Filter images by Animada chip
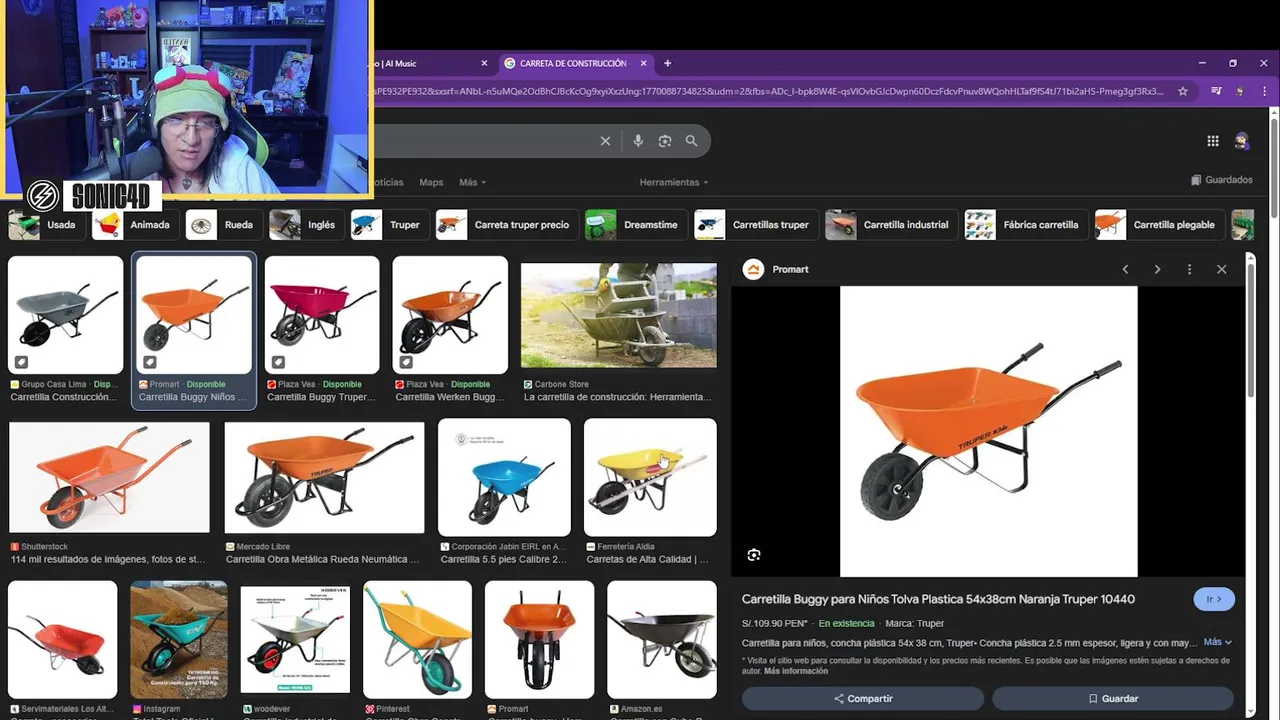The image size is (1280, 720). [136, 225]
